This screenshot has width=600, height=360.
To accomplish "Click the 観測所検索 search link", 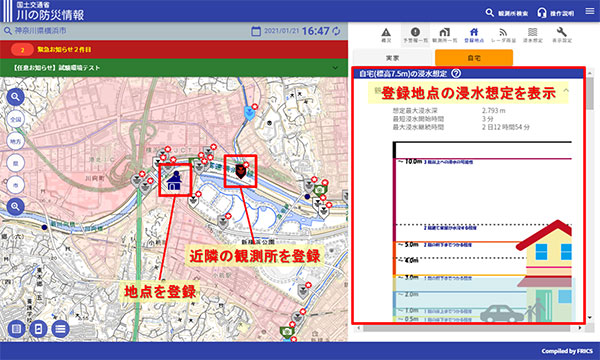I will tap(507, 13).
